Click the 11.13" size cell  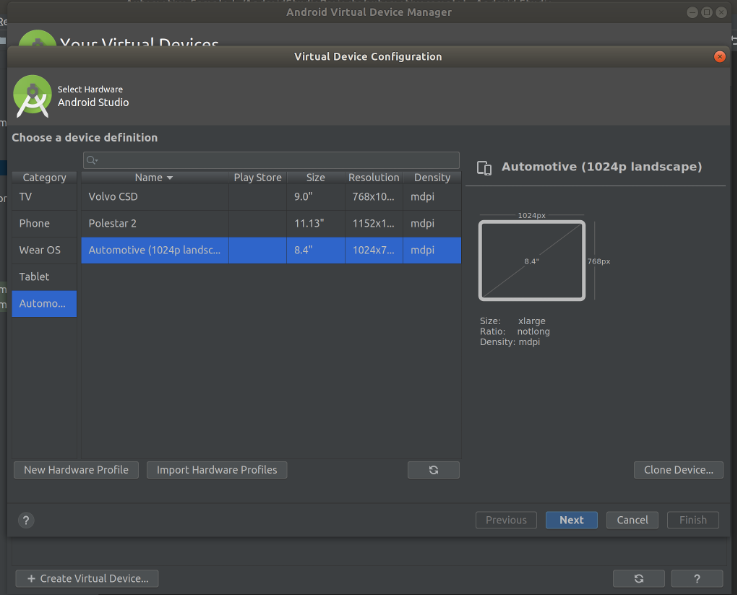[x=316, y=223]
